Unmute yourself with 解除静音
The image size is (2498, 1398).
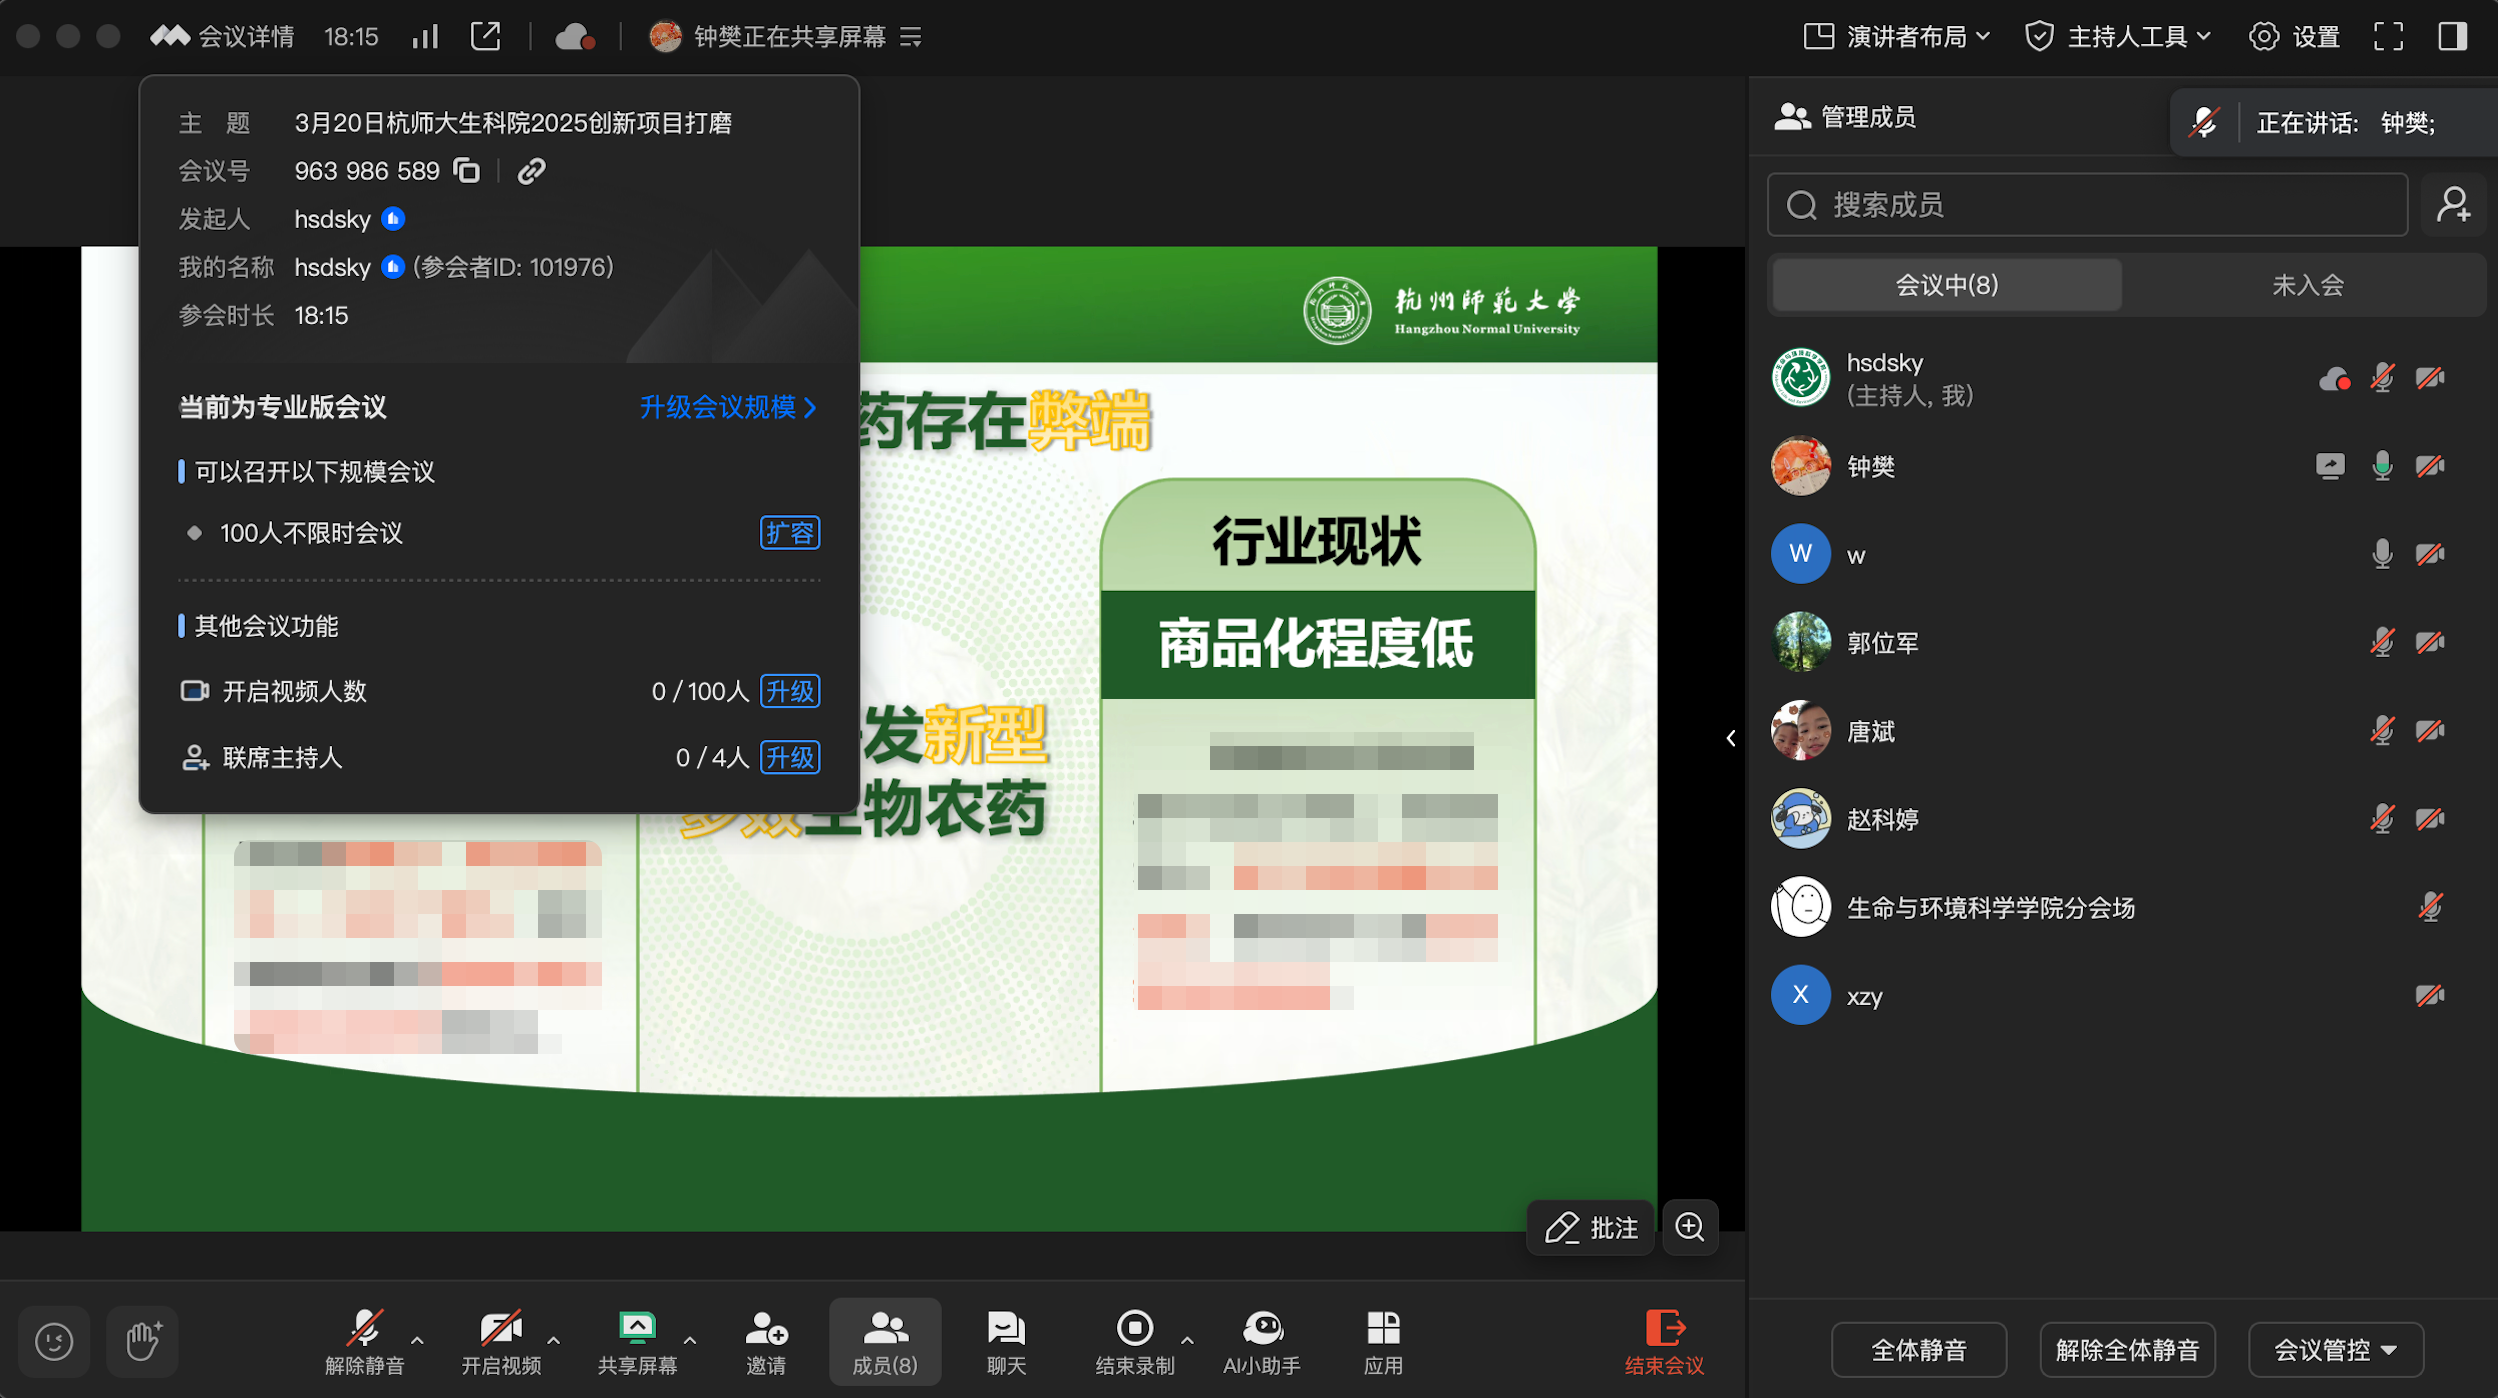364,1342
